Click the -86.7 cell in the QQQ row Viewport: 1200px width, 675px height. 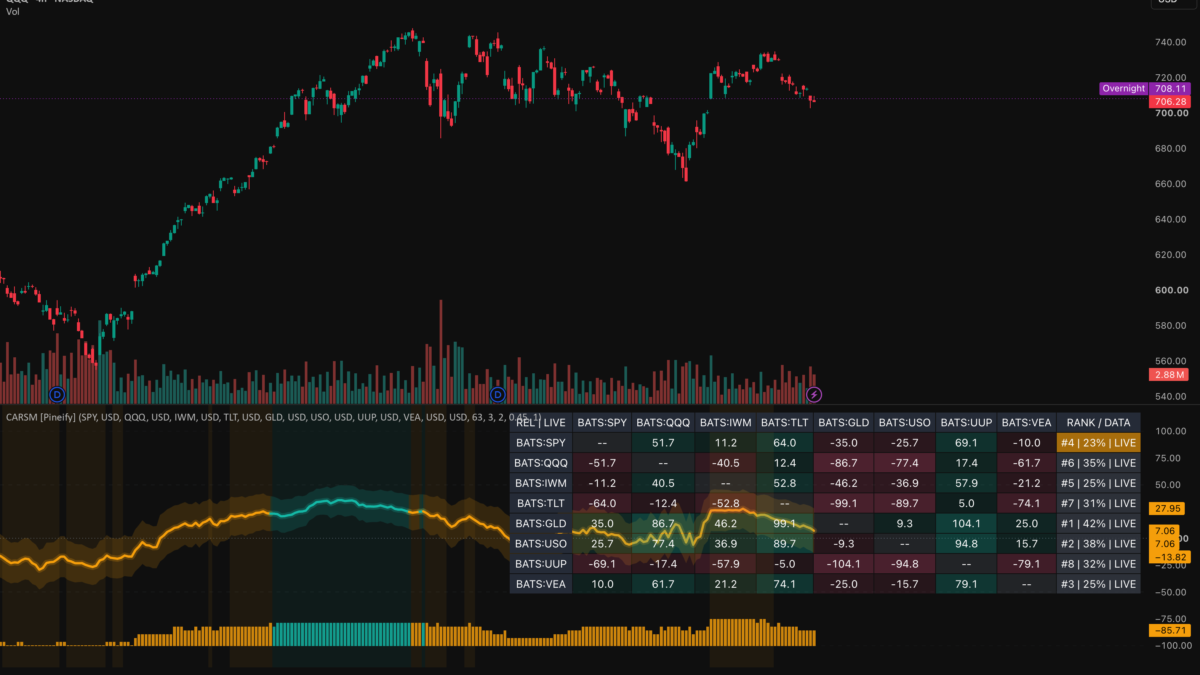point(845,463)
